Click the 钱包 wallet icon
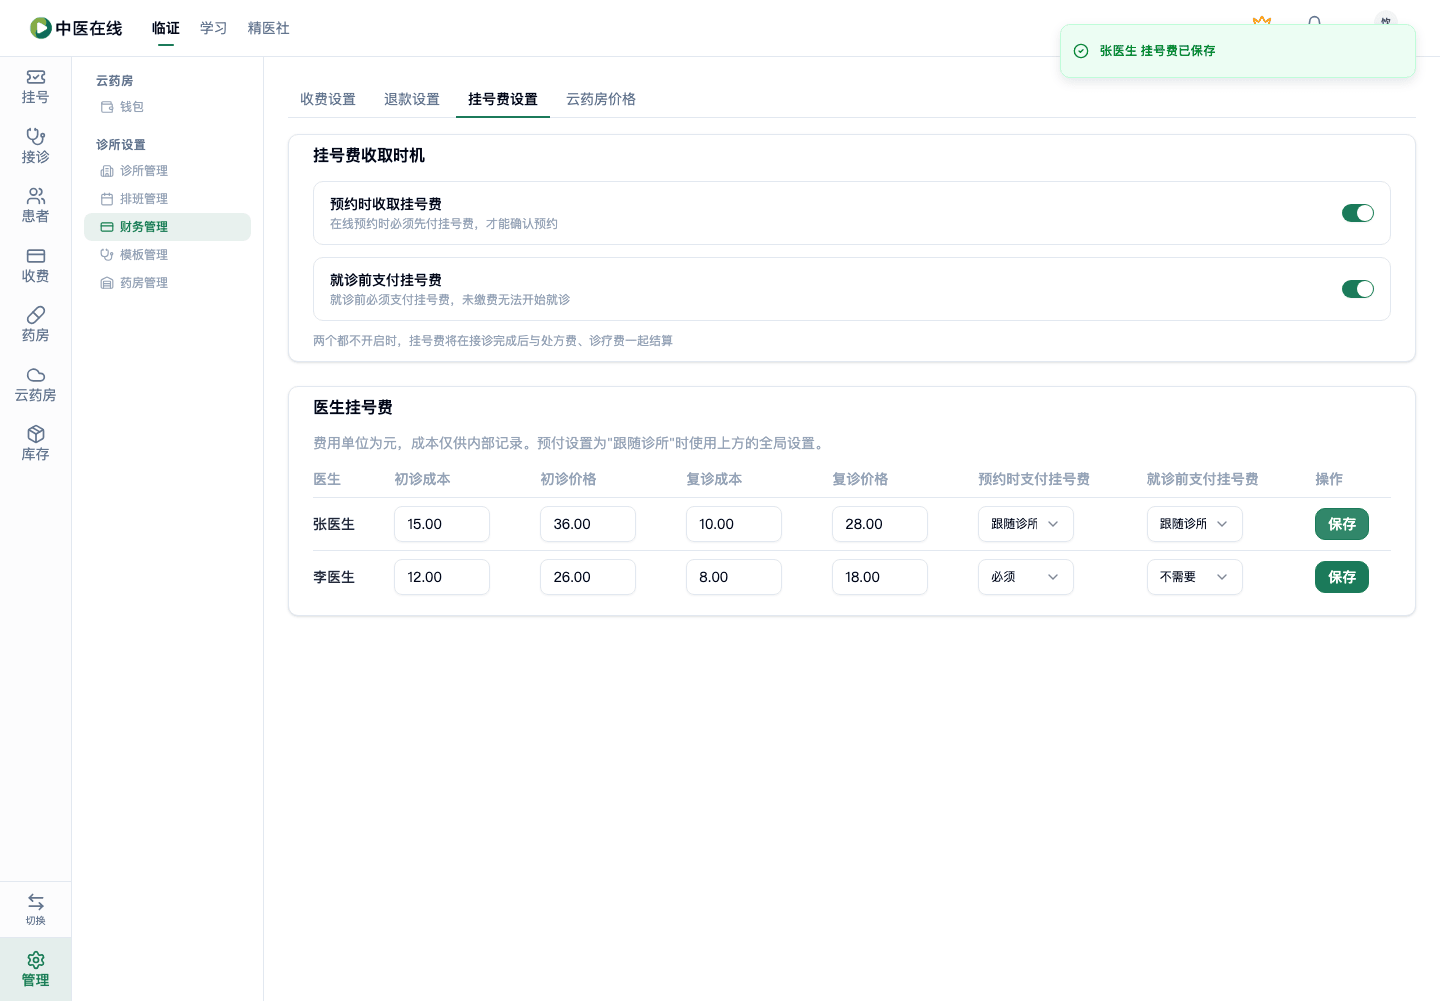Screen dimensions: 1440x1001 coord(107,107)
